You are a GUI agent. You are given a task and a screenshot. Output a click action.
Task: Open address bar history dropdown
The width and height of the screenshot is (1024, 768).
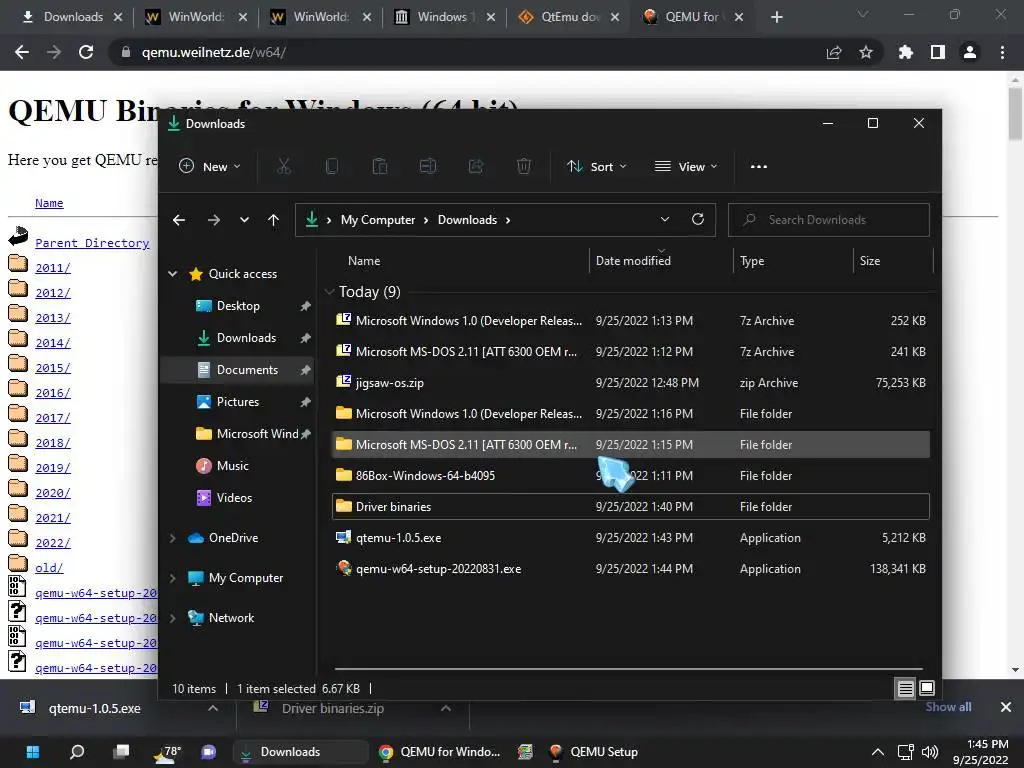[665, 219]
